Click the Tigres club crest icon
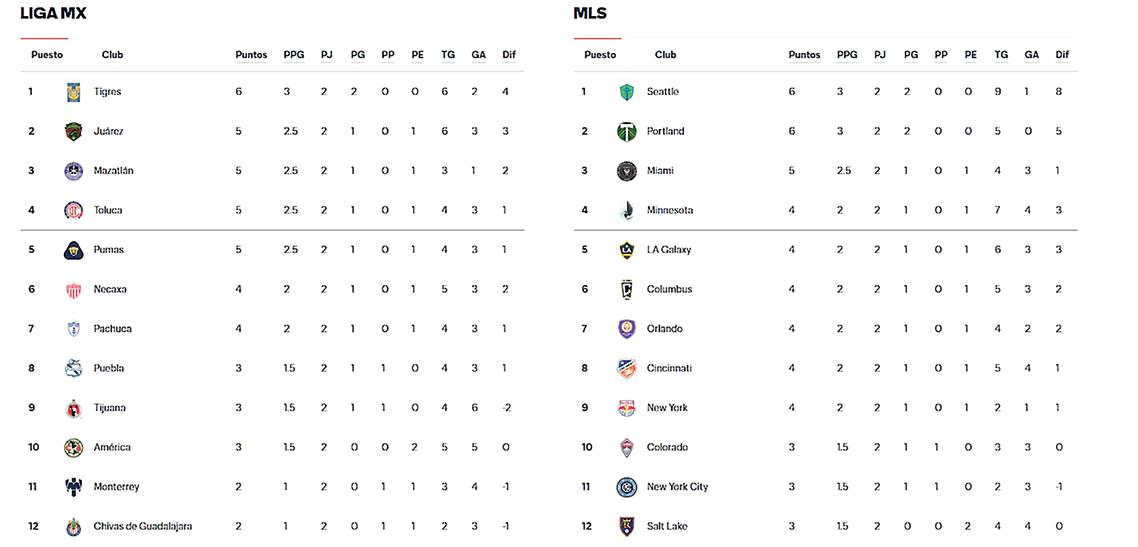This screenshot has height=547, width=1138. click(x=73, y=92)
